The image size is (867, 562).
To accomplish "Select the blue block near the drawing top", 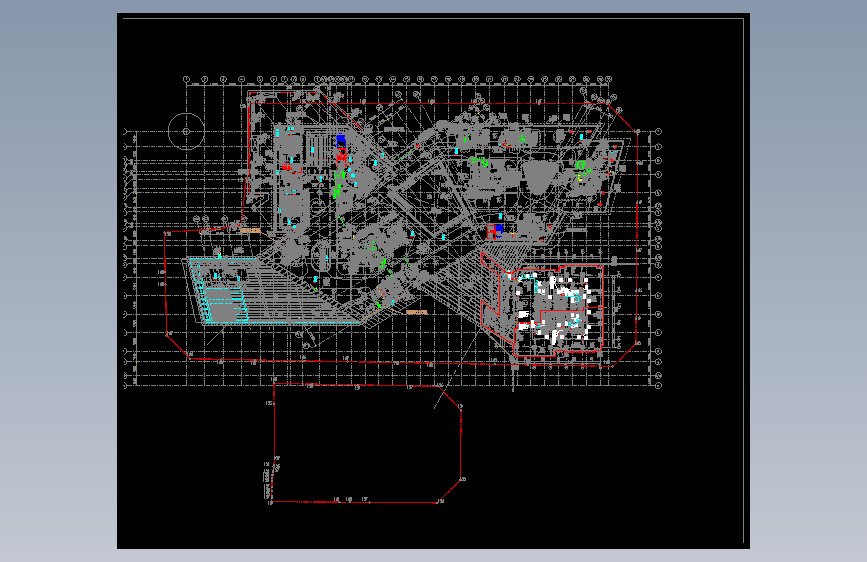I will 341,141.
